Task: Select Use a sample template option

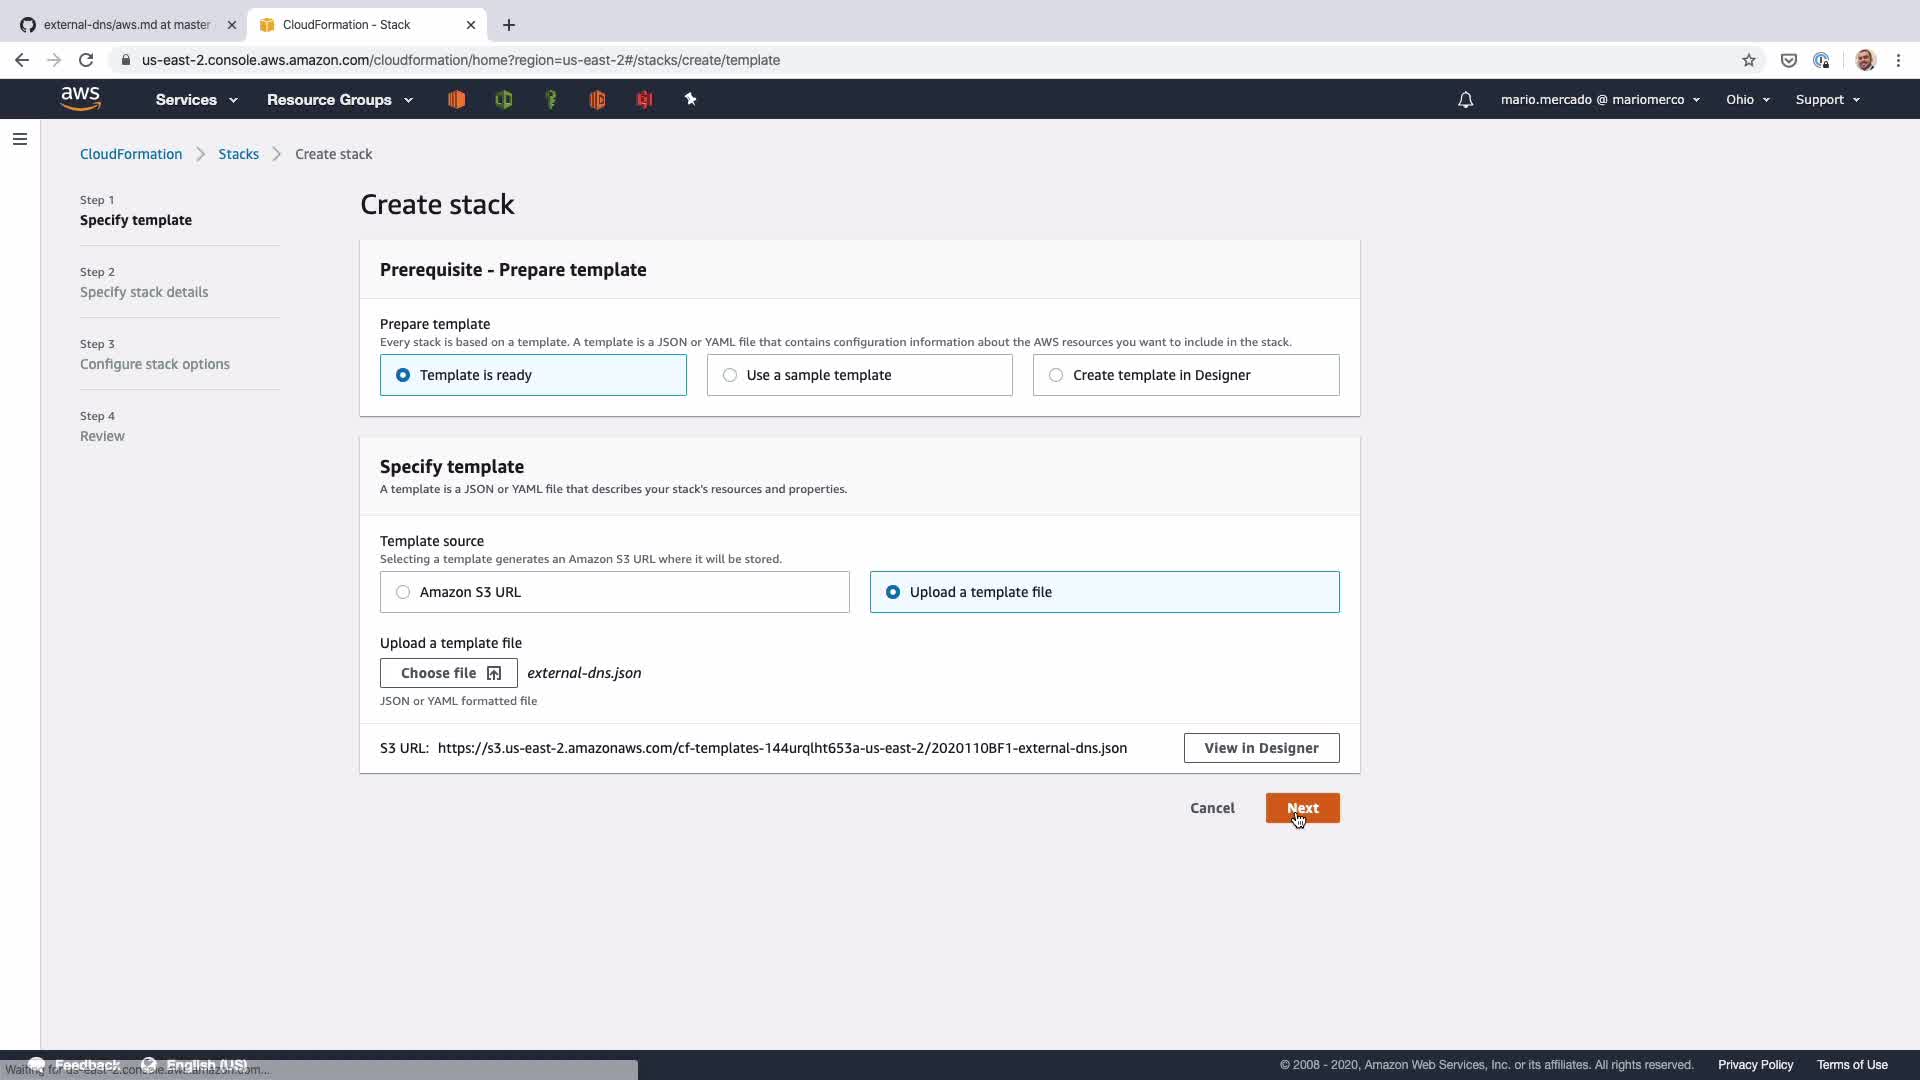Action: coord(859,375)
